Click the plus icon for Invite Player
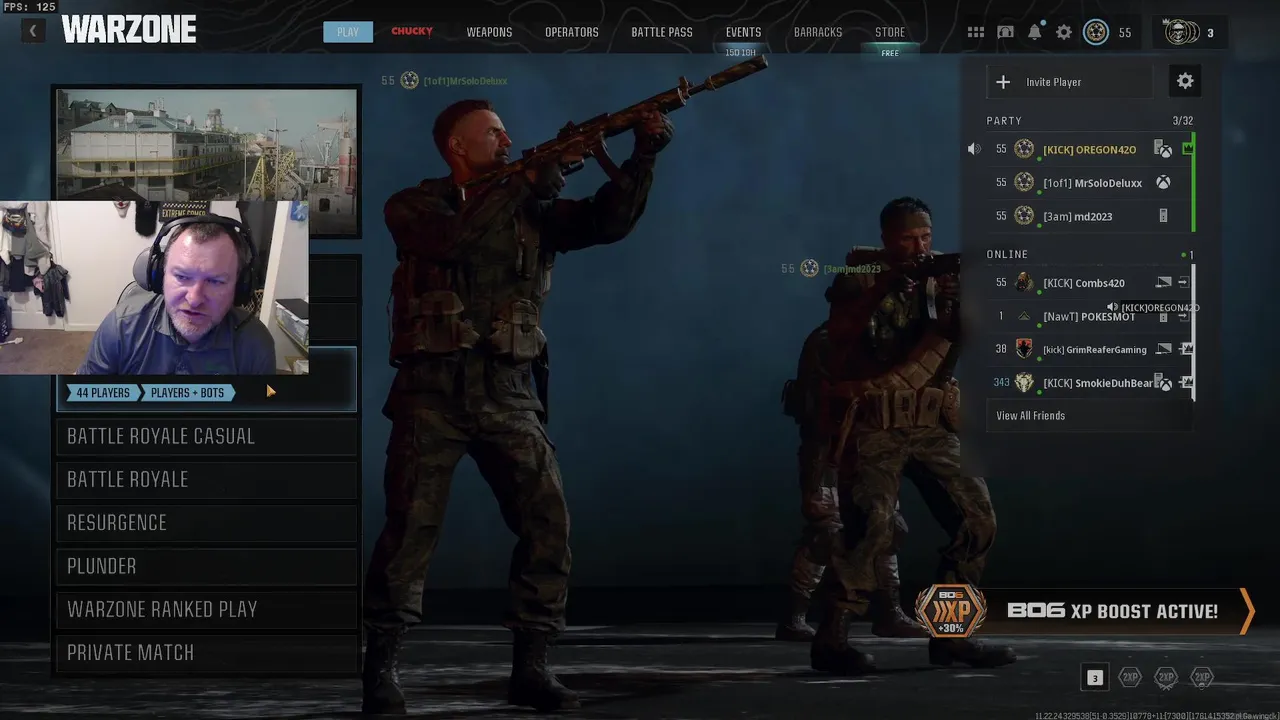Viewport: 1280px width, 720px height. click(x=1003, y=82)
